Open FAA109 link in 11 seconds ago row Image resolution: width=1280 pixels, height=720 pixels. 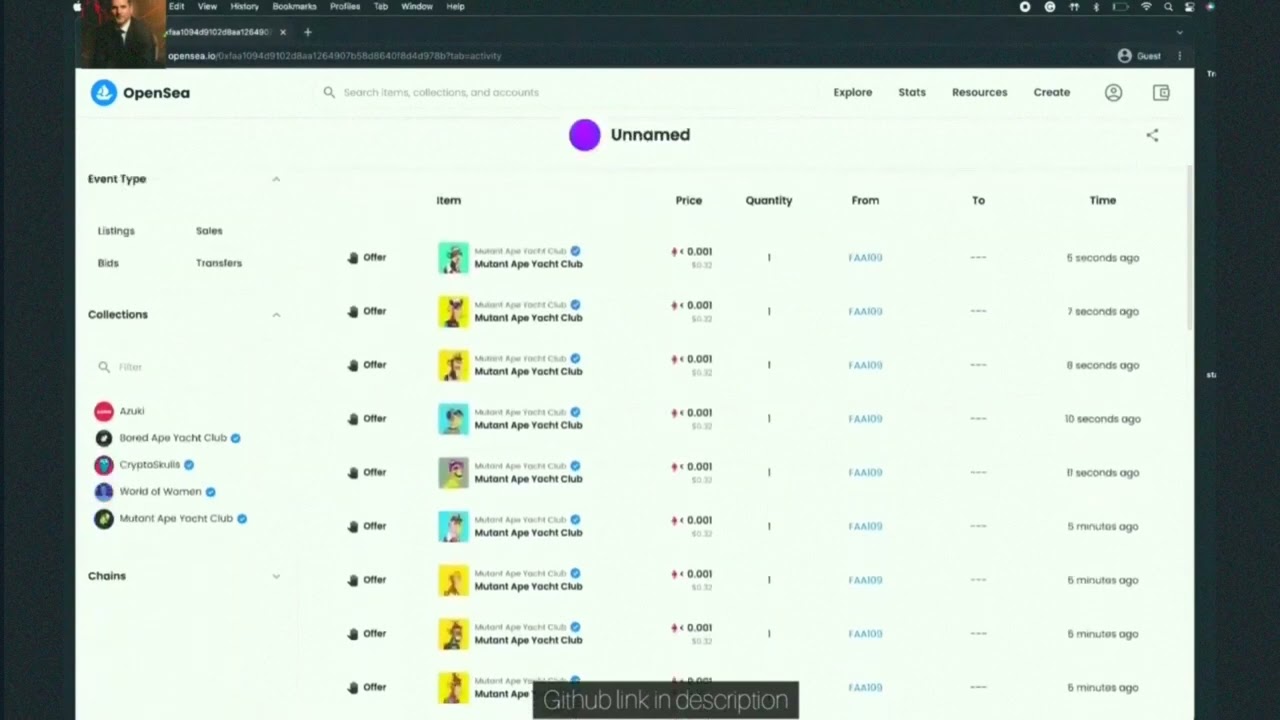point(865,473)
